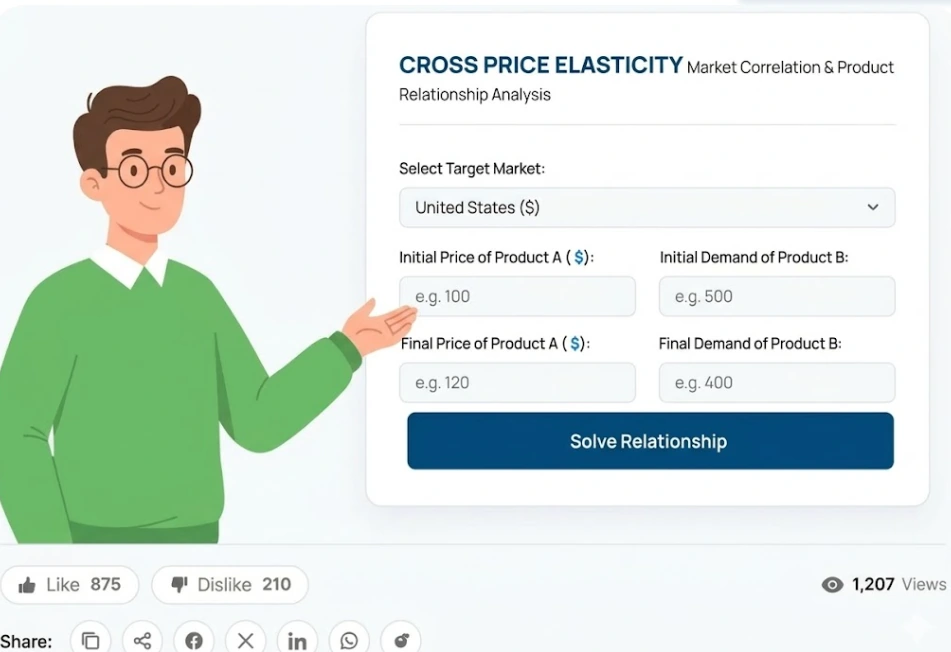Click the Initial Demand of Product B field

pyautogui.click(x=776, y=296)
